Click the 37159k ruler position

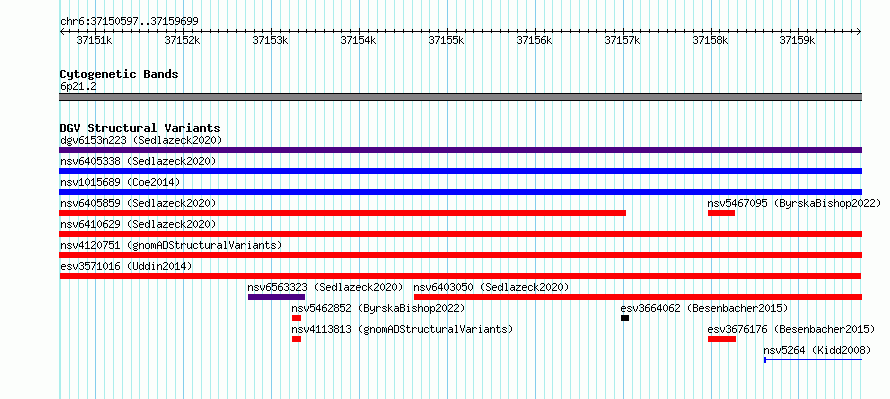point(797,40)
